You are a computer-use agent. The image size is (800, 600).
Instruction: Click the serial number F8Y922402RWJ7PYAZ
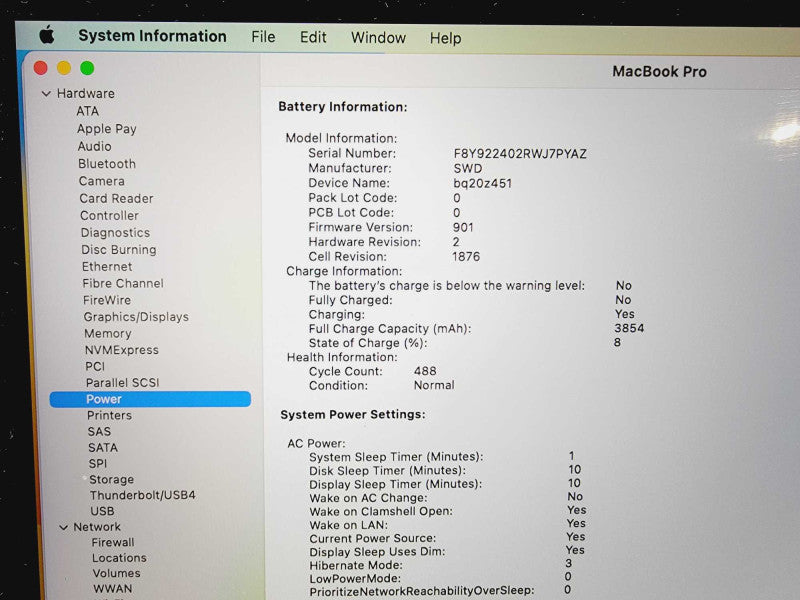point(520,154)
